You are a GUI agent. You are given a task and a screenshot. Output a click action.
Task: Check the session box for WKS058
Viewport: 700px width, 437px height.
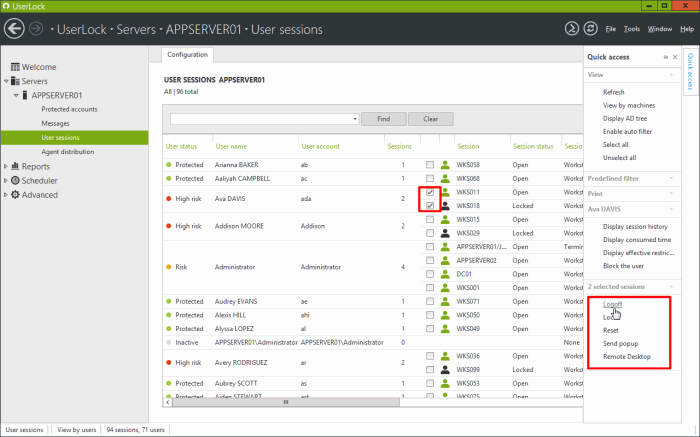pyautogui.click(x=430, y=165)
